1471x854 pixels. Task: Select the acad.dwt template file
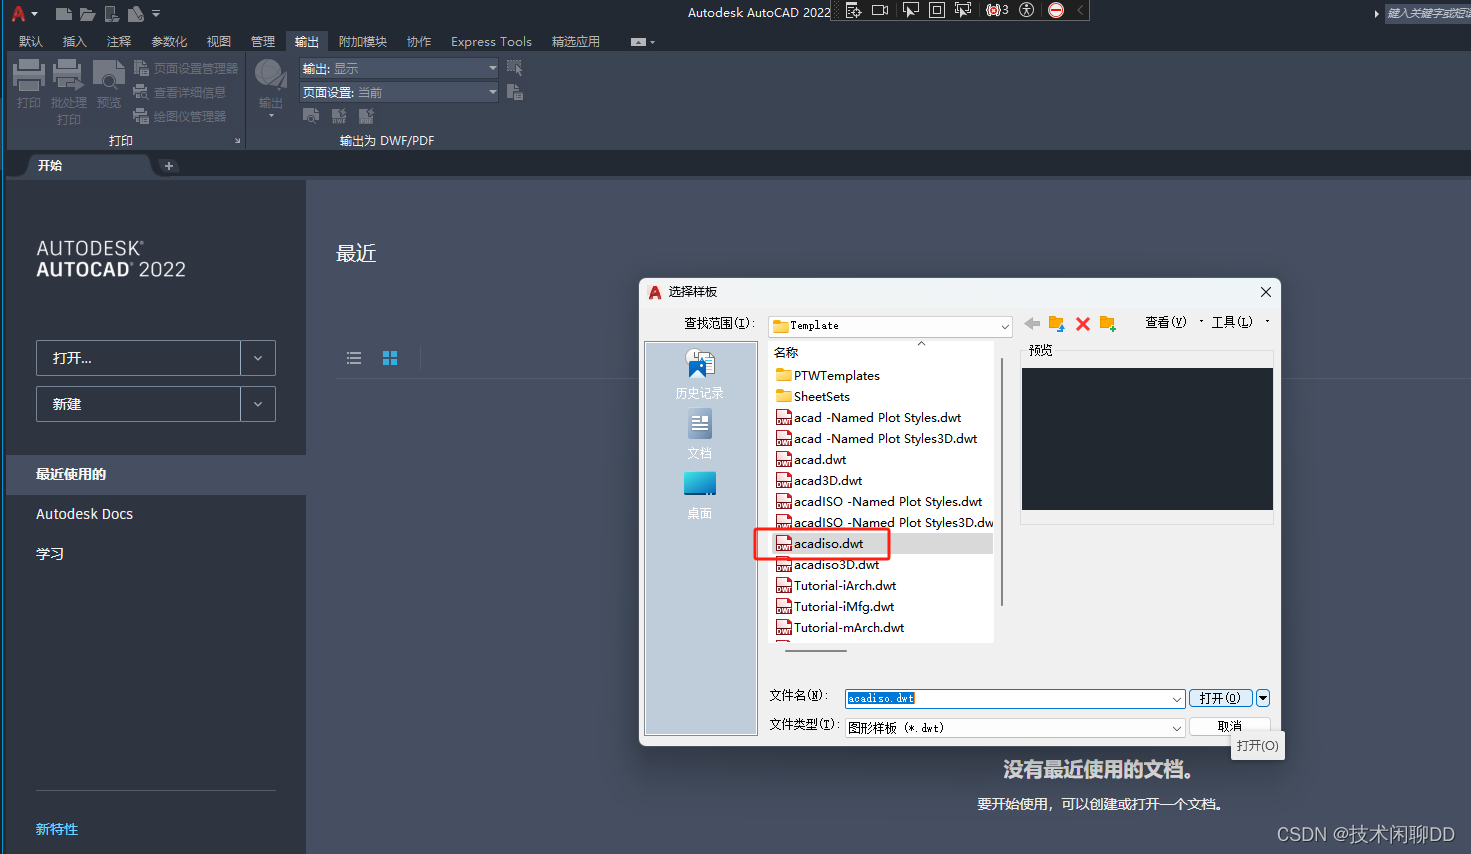click(x=811, y=460)
